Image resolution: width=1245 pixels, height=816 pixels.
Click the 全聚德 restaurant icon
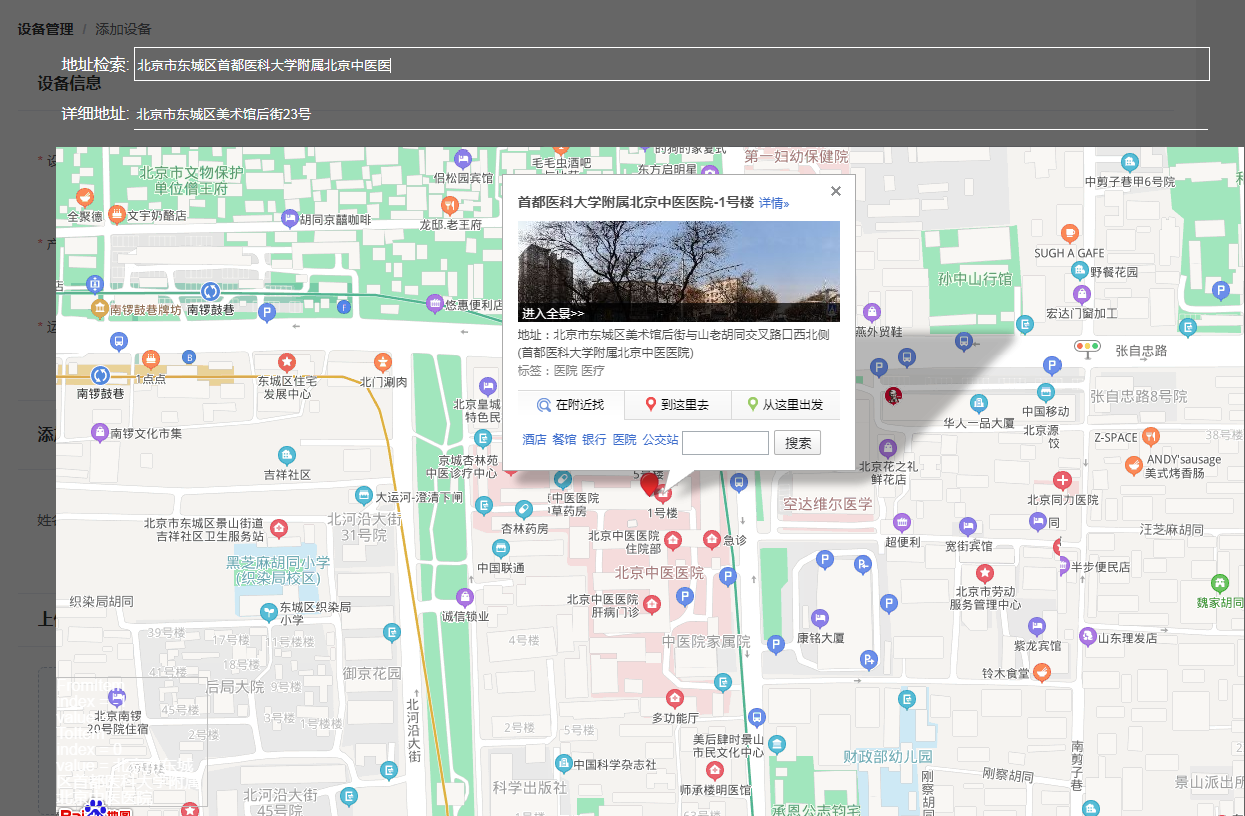point(85,197)
